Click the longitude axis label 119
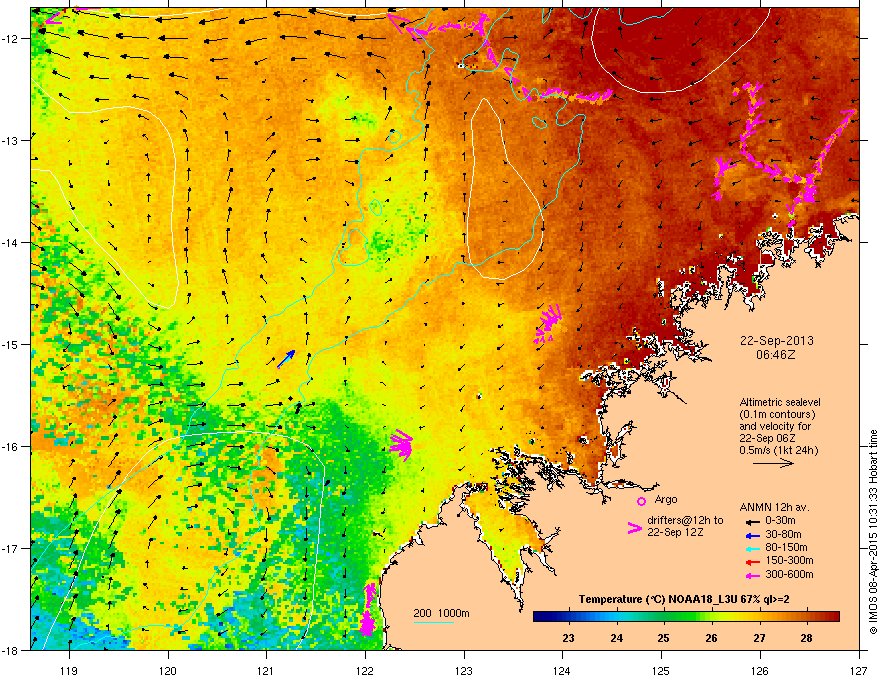Image resolution: width=880 pixels, height=680 pixels. [69, 670]
